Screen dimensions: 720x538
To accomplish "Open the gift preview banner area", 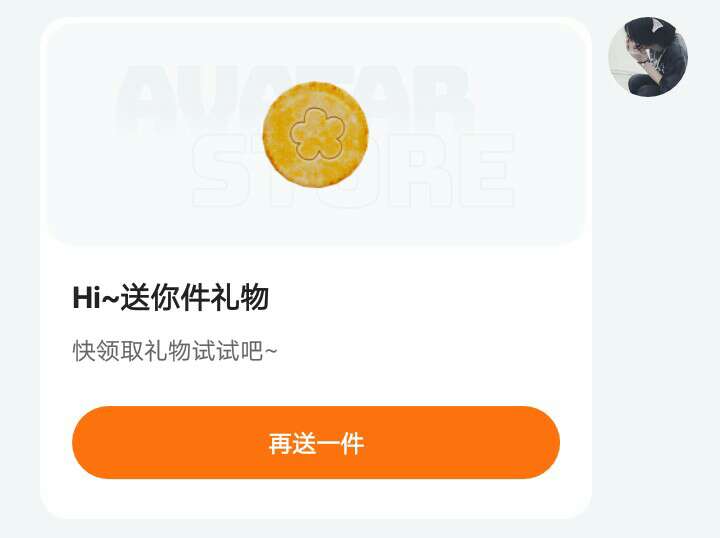I will point(316,134).
